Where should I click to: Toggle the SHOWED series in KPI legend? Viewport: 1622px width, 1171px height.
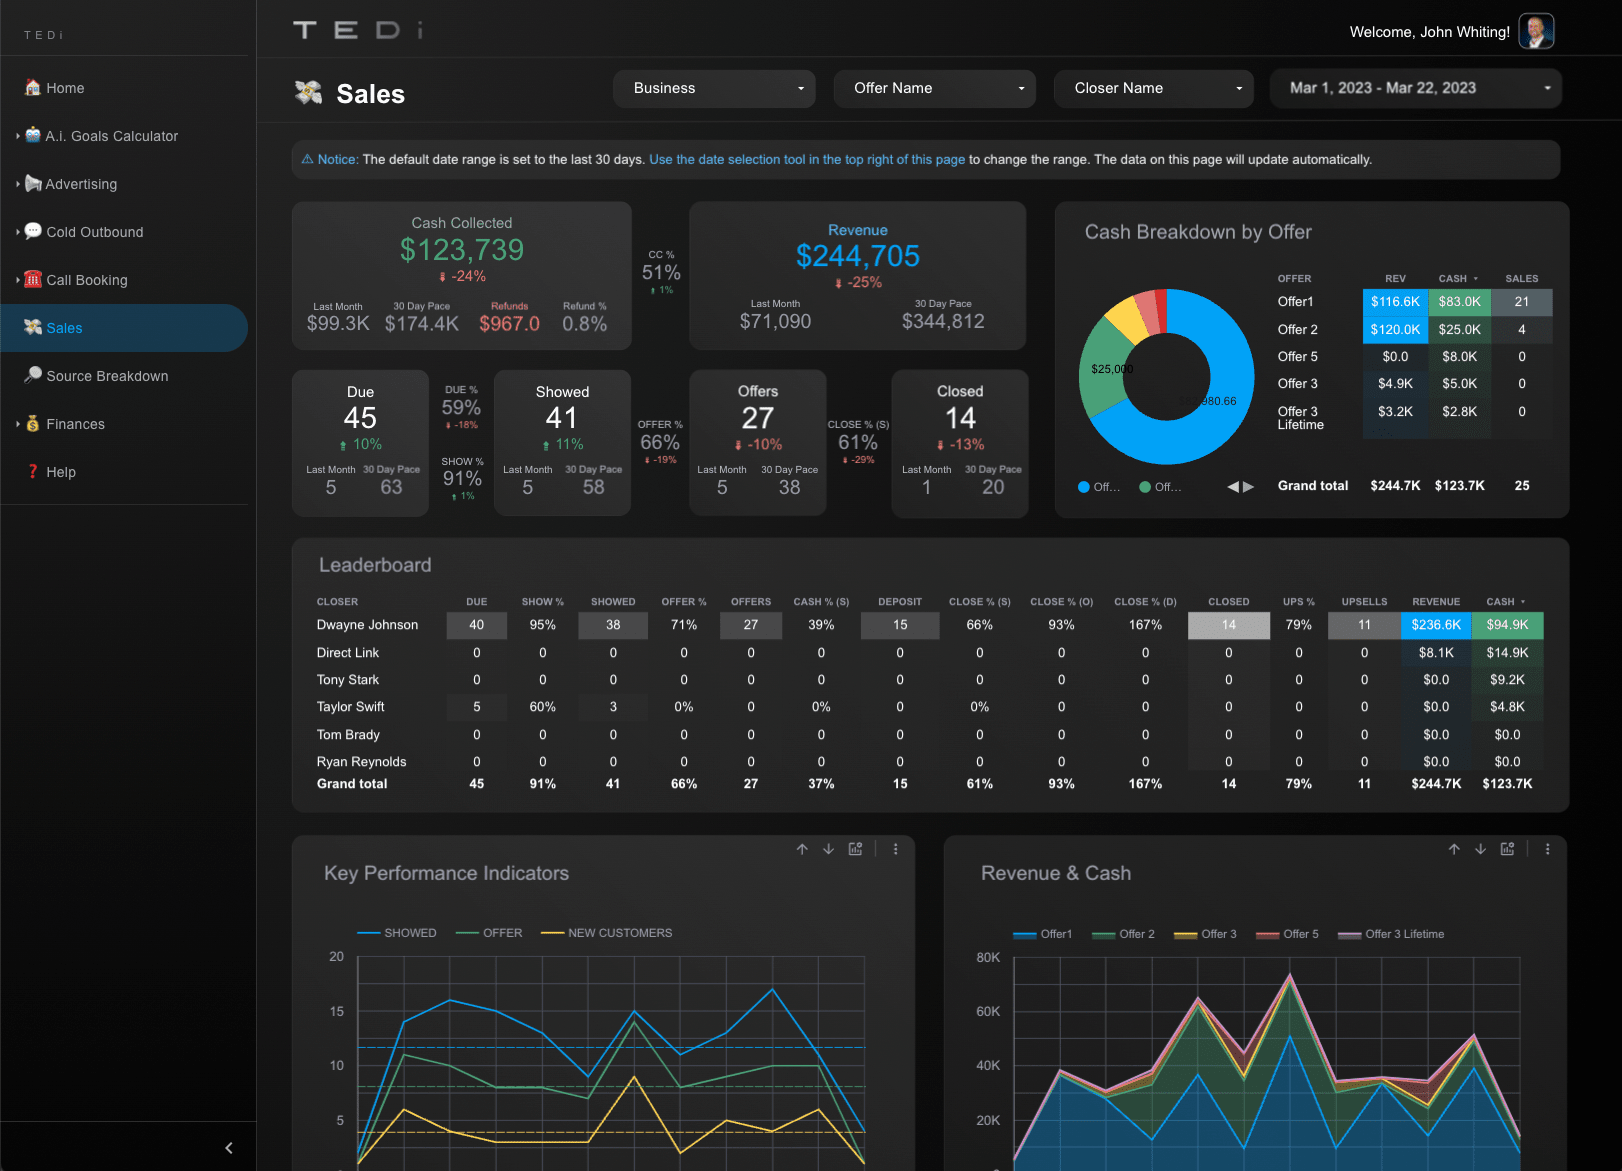point(397,933)
